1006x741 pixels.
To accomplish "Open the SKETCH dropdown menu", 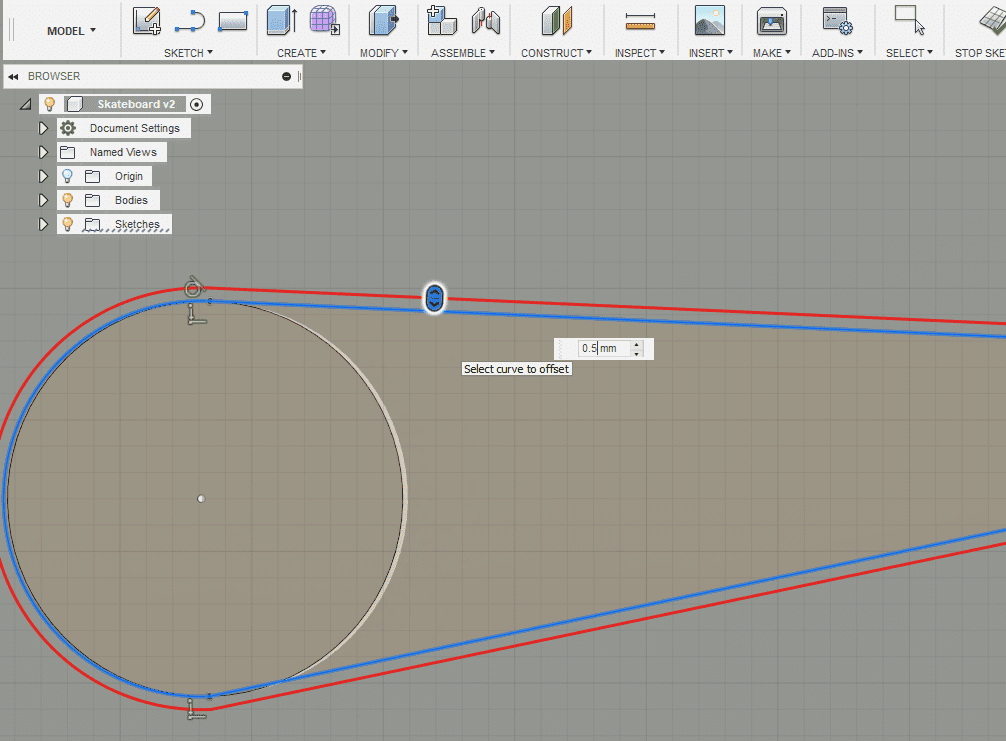I will [x=188, y=53].
